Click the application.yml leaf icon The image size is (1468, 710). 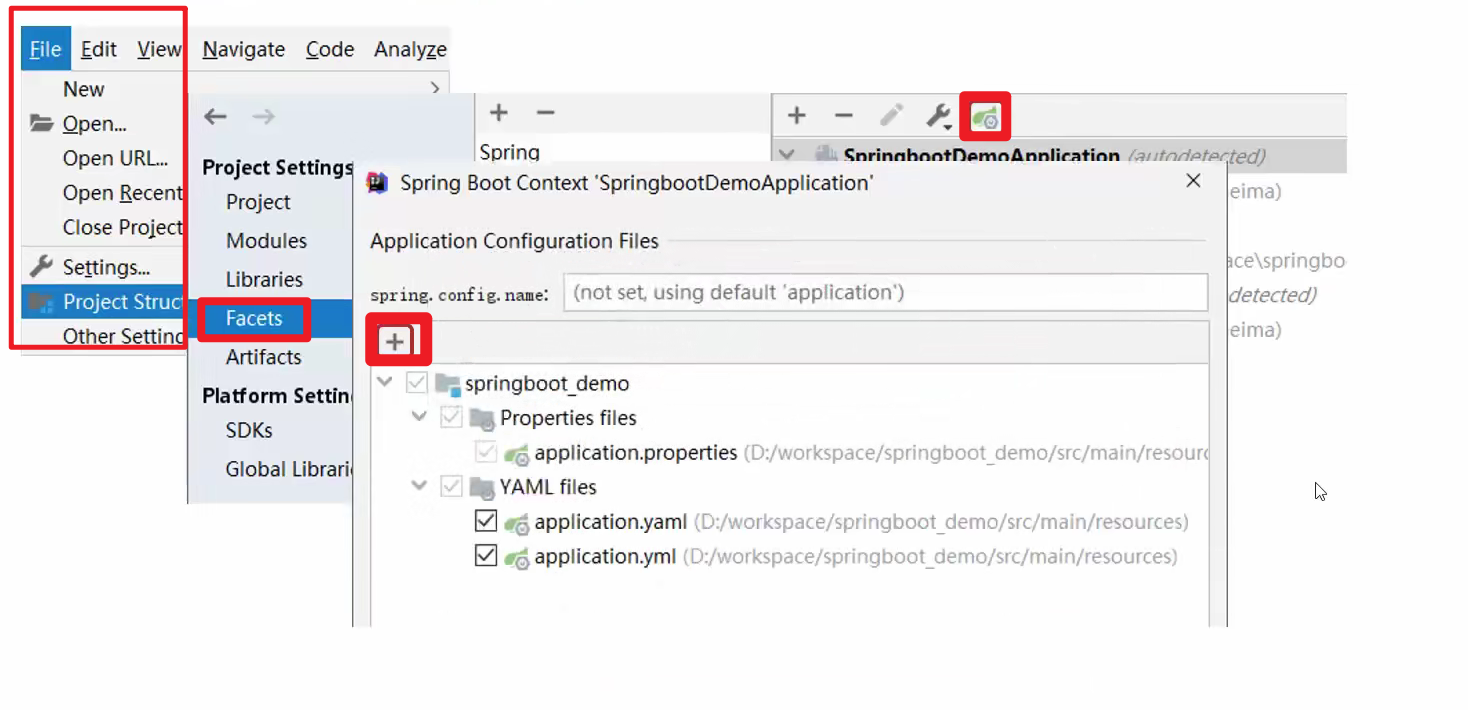(516, 558)
